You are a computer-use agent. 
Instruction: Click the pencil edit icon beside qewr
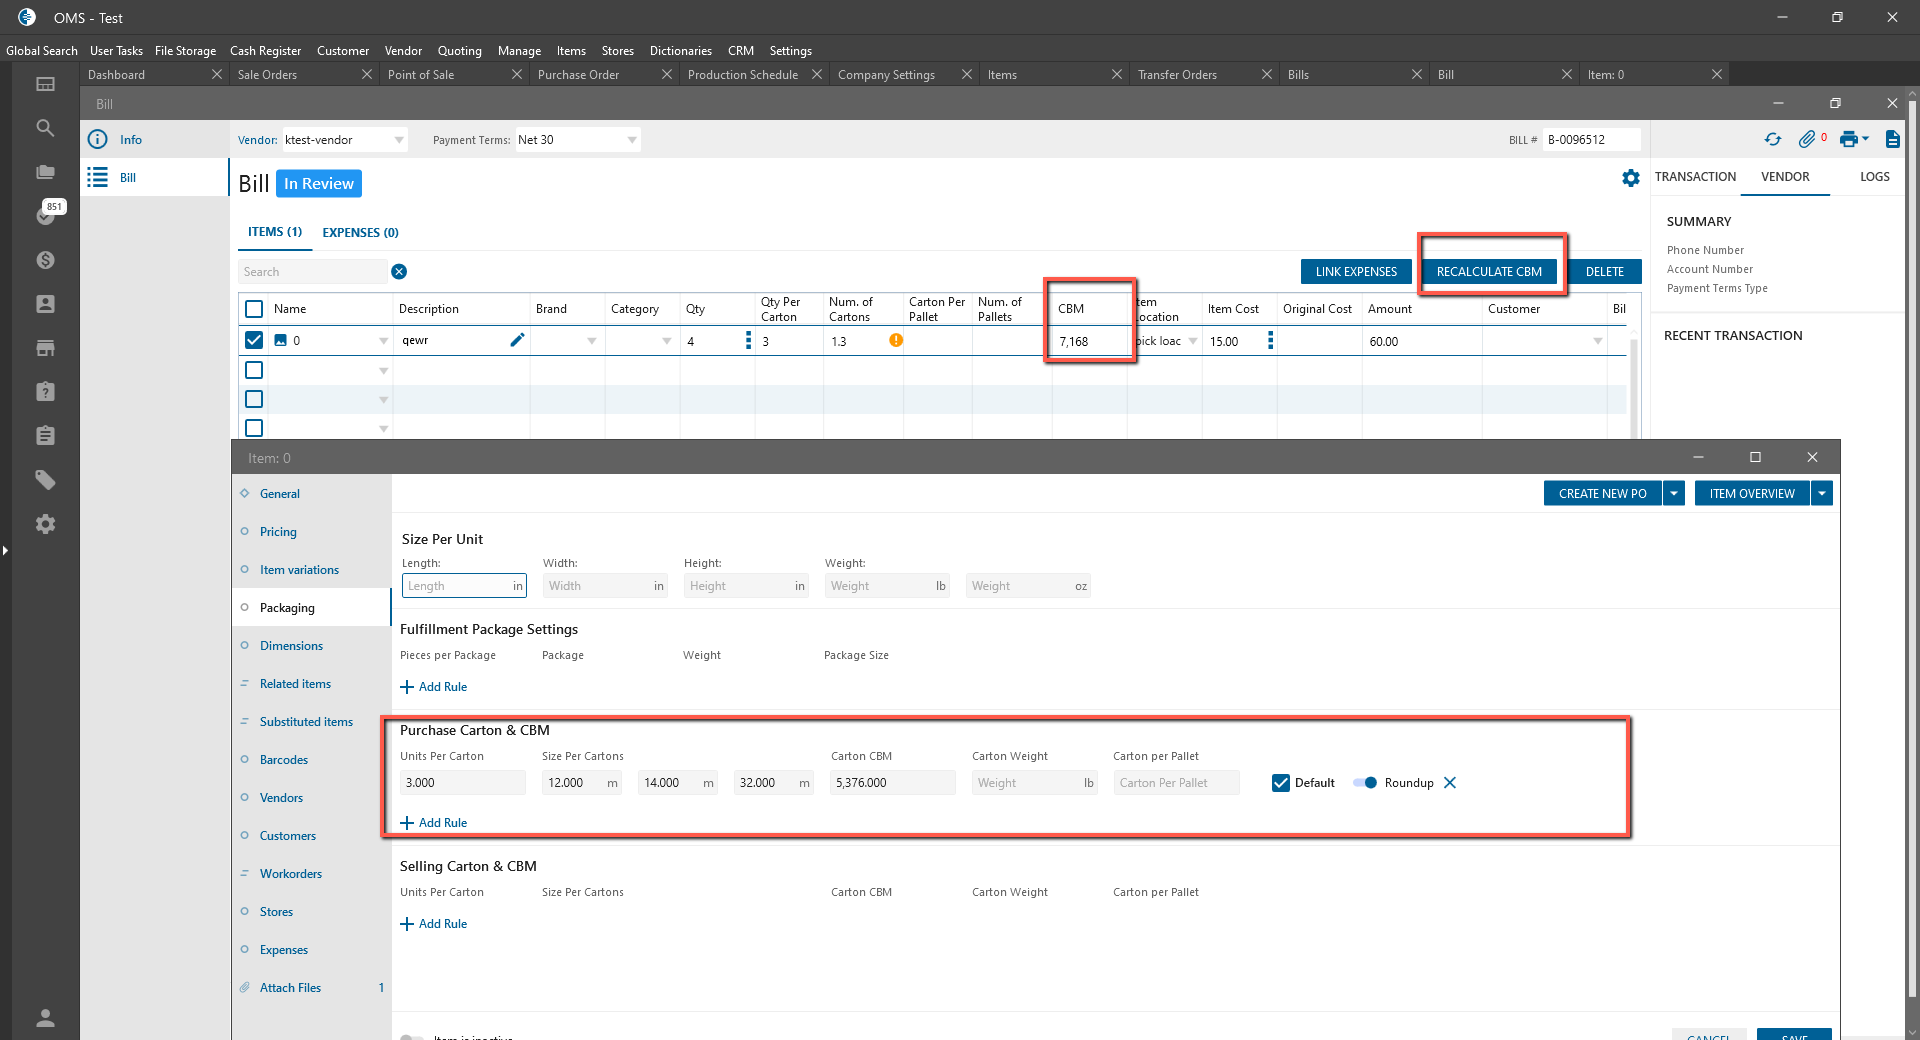tap(517, 340)
